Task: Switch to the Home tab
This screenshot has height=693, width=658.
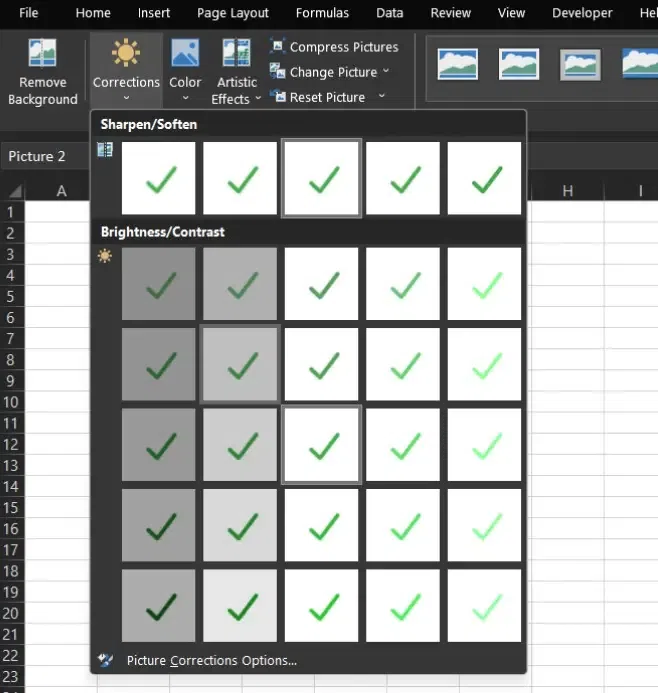Action: pos(93,13)
